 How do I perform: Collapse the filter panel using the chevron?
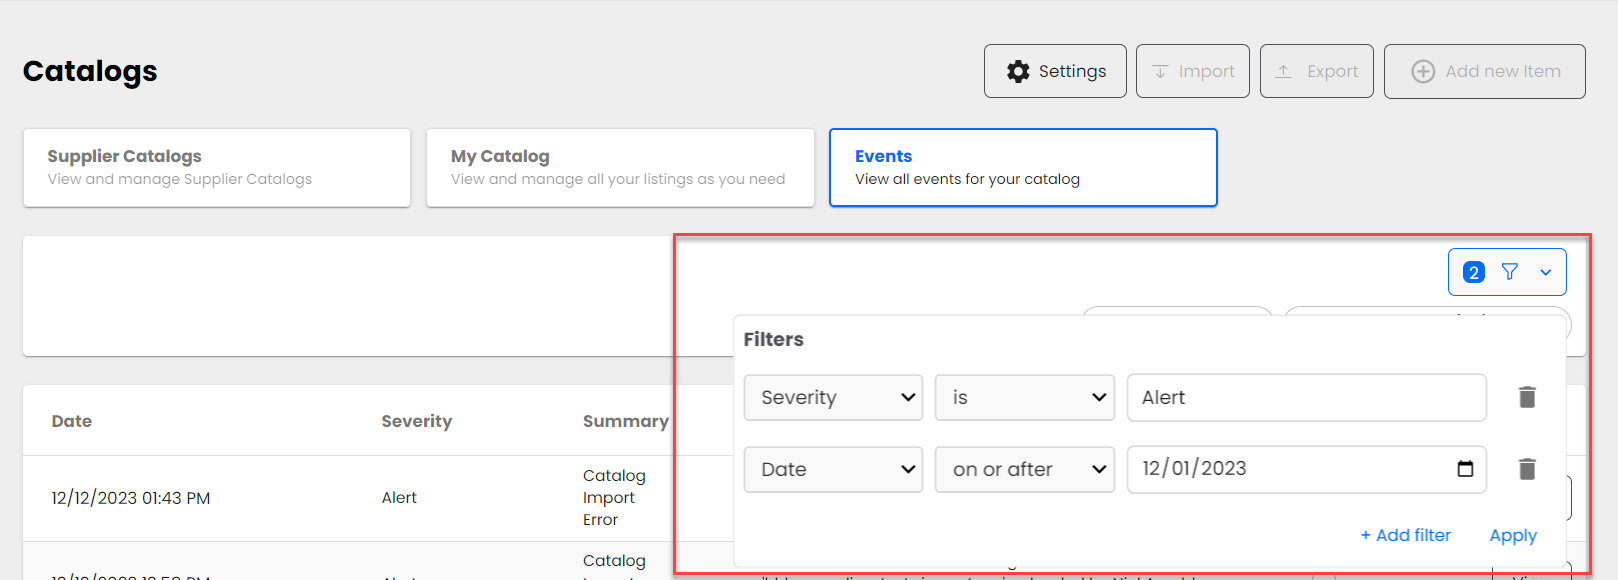click(x=1546, y=272)
